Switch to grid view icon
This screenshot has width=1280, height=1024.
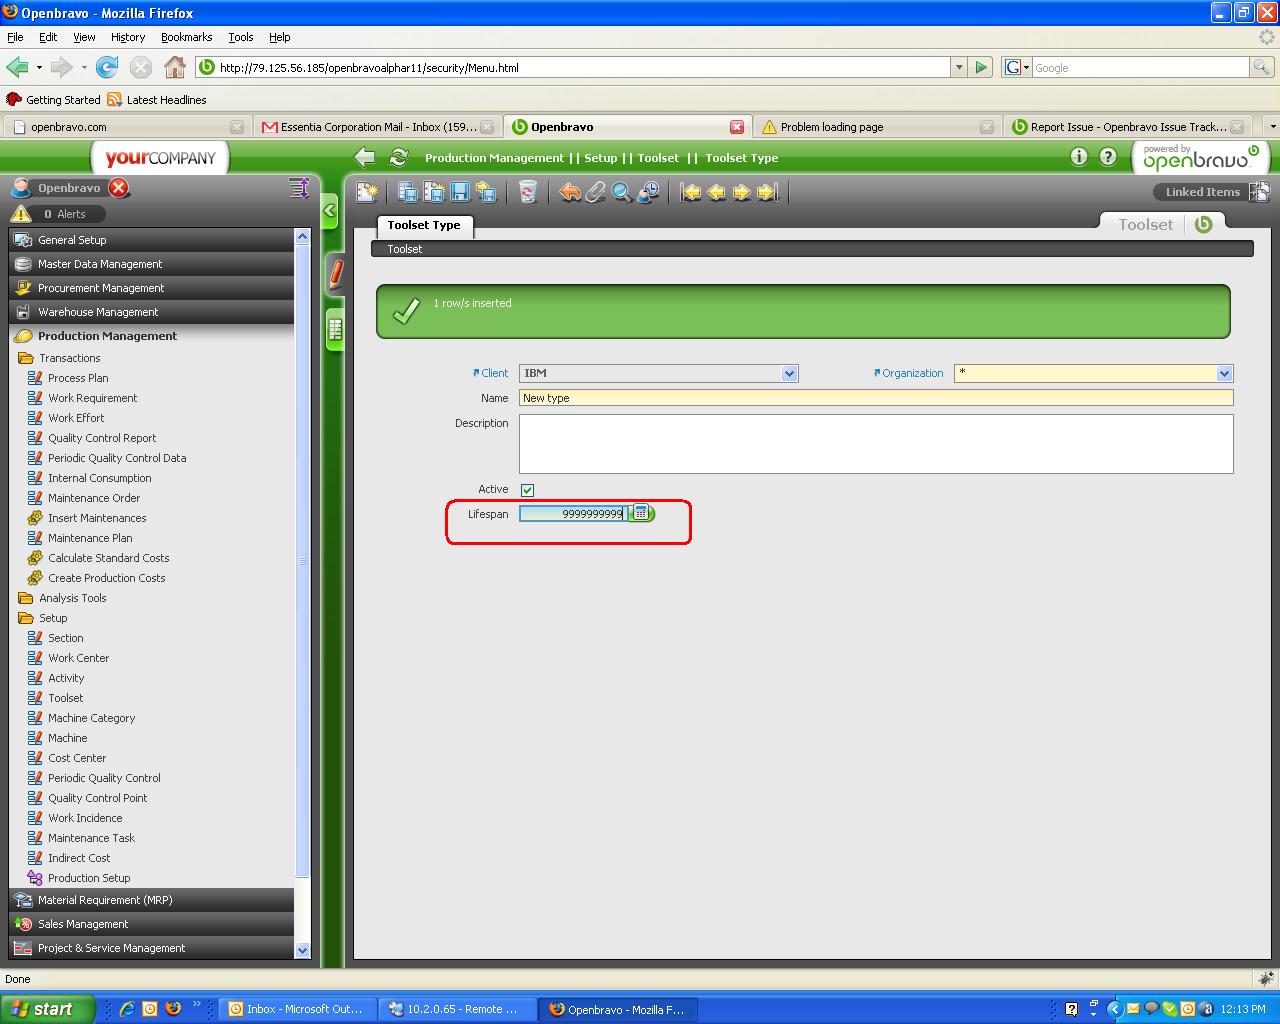(335, 329)
